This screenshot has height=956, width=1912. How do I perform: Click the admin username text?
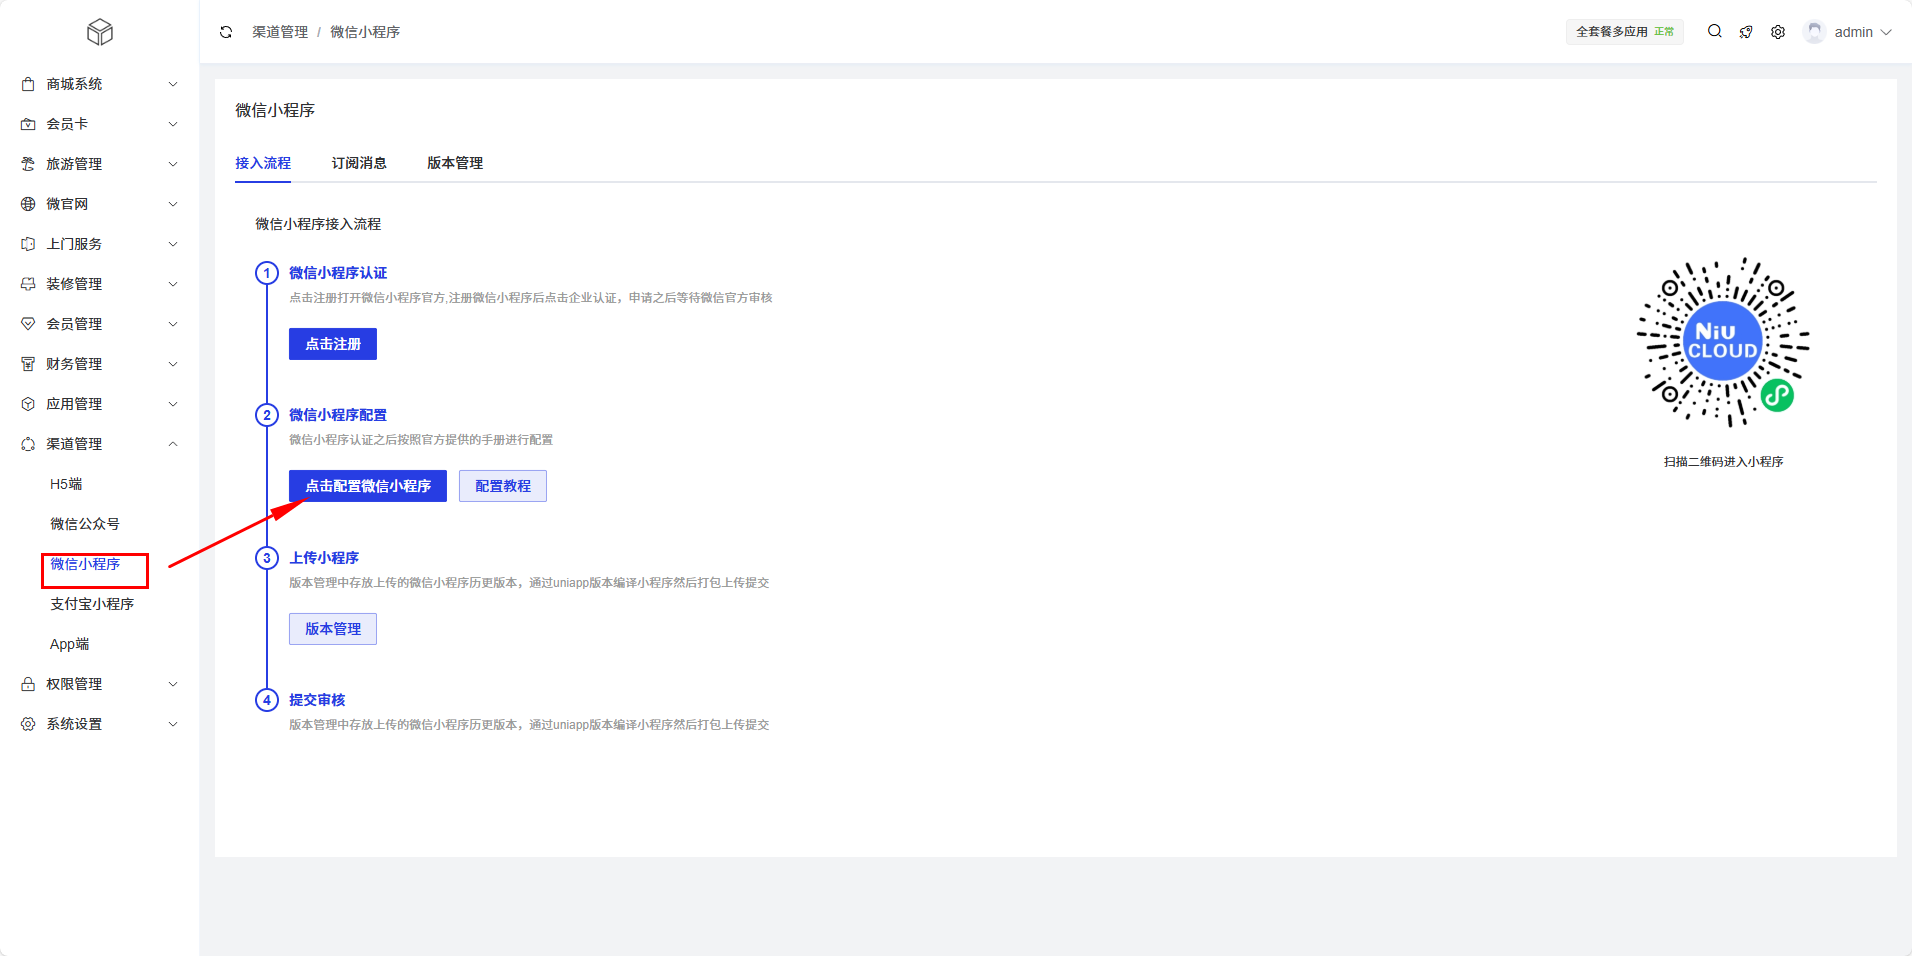[1854, 32]
